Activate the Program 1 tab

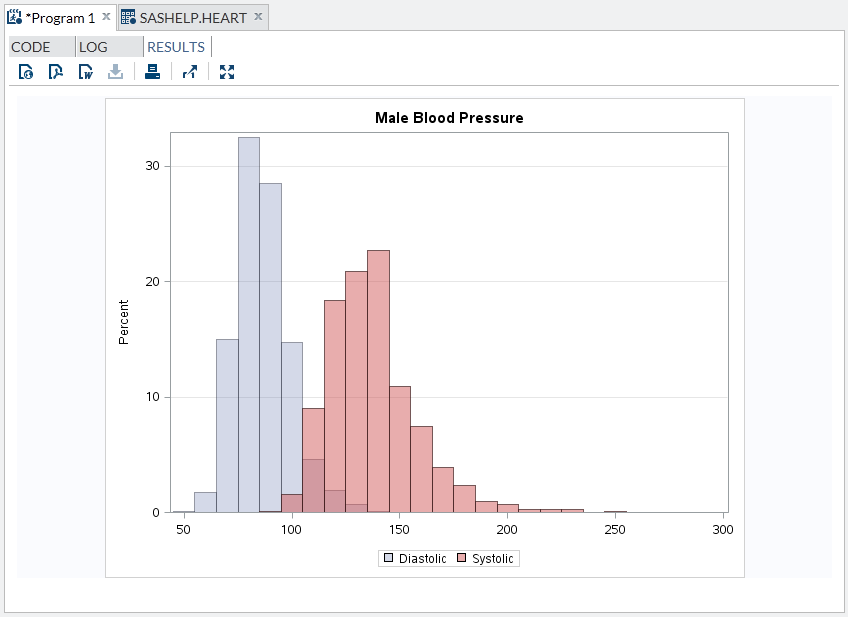click(60, 17)
